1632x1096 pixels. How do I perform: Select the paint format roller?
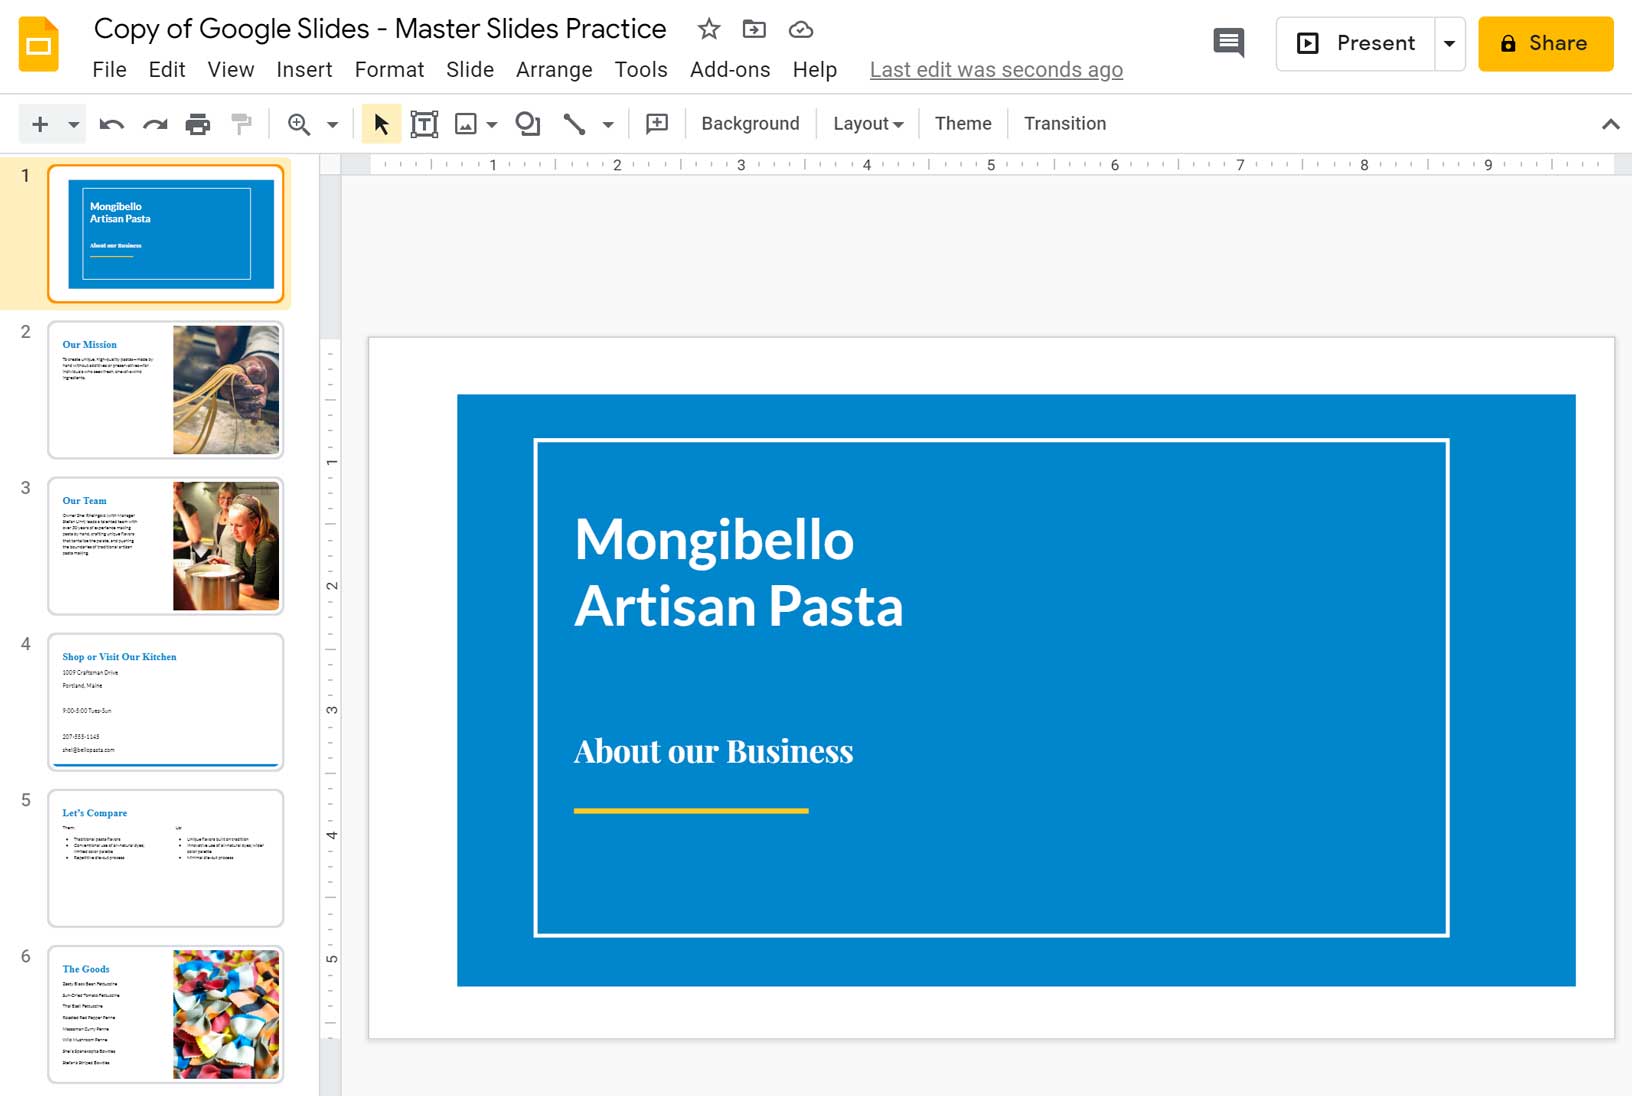pyautogui.click(x=241, y=124)
